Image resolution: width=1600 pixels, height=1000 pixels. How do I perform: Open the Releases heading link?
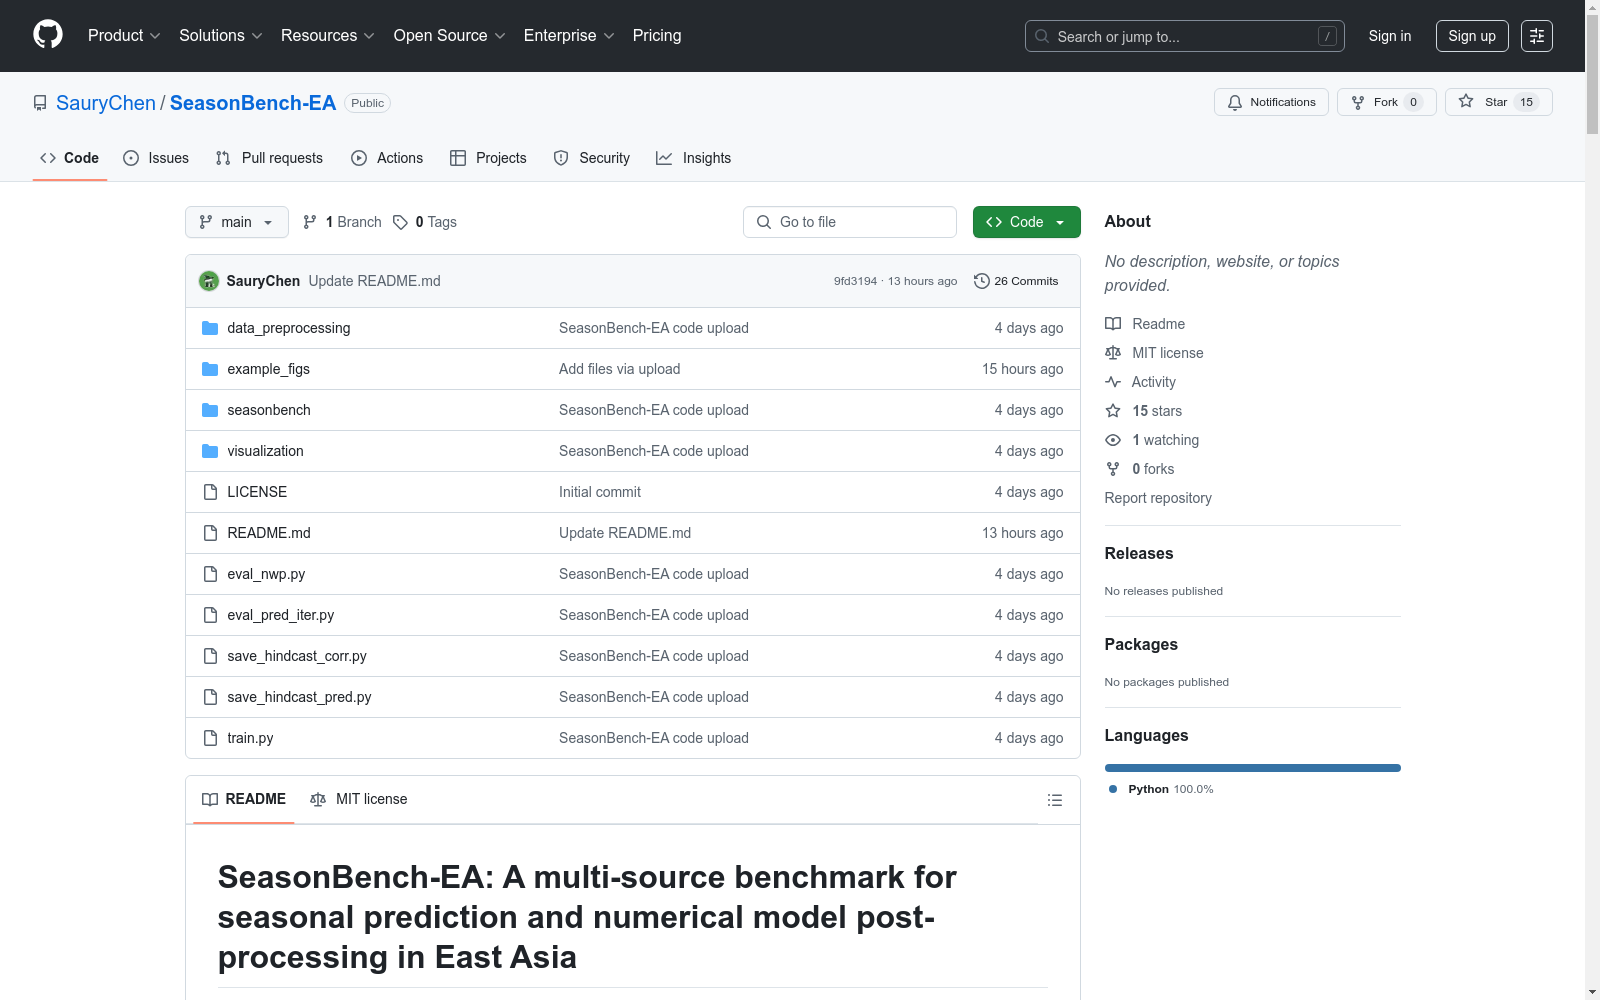[1139, 554]
